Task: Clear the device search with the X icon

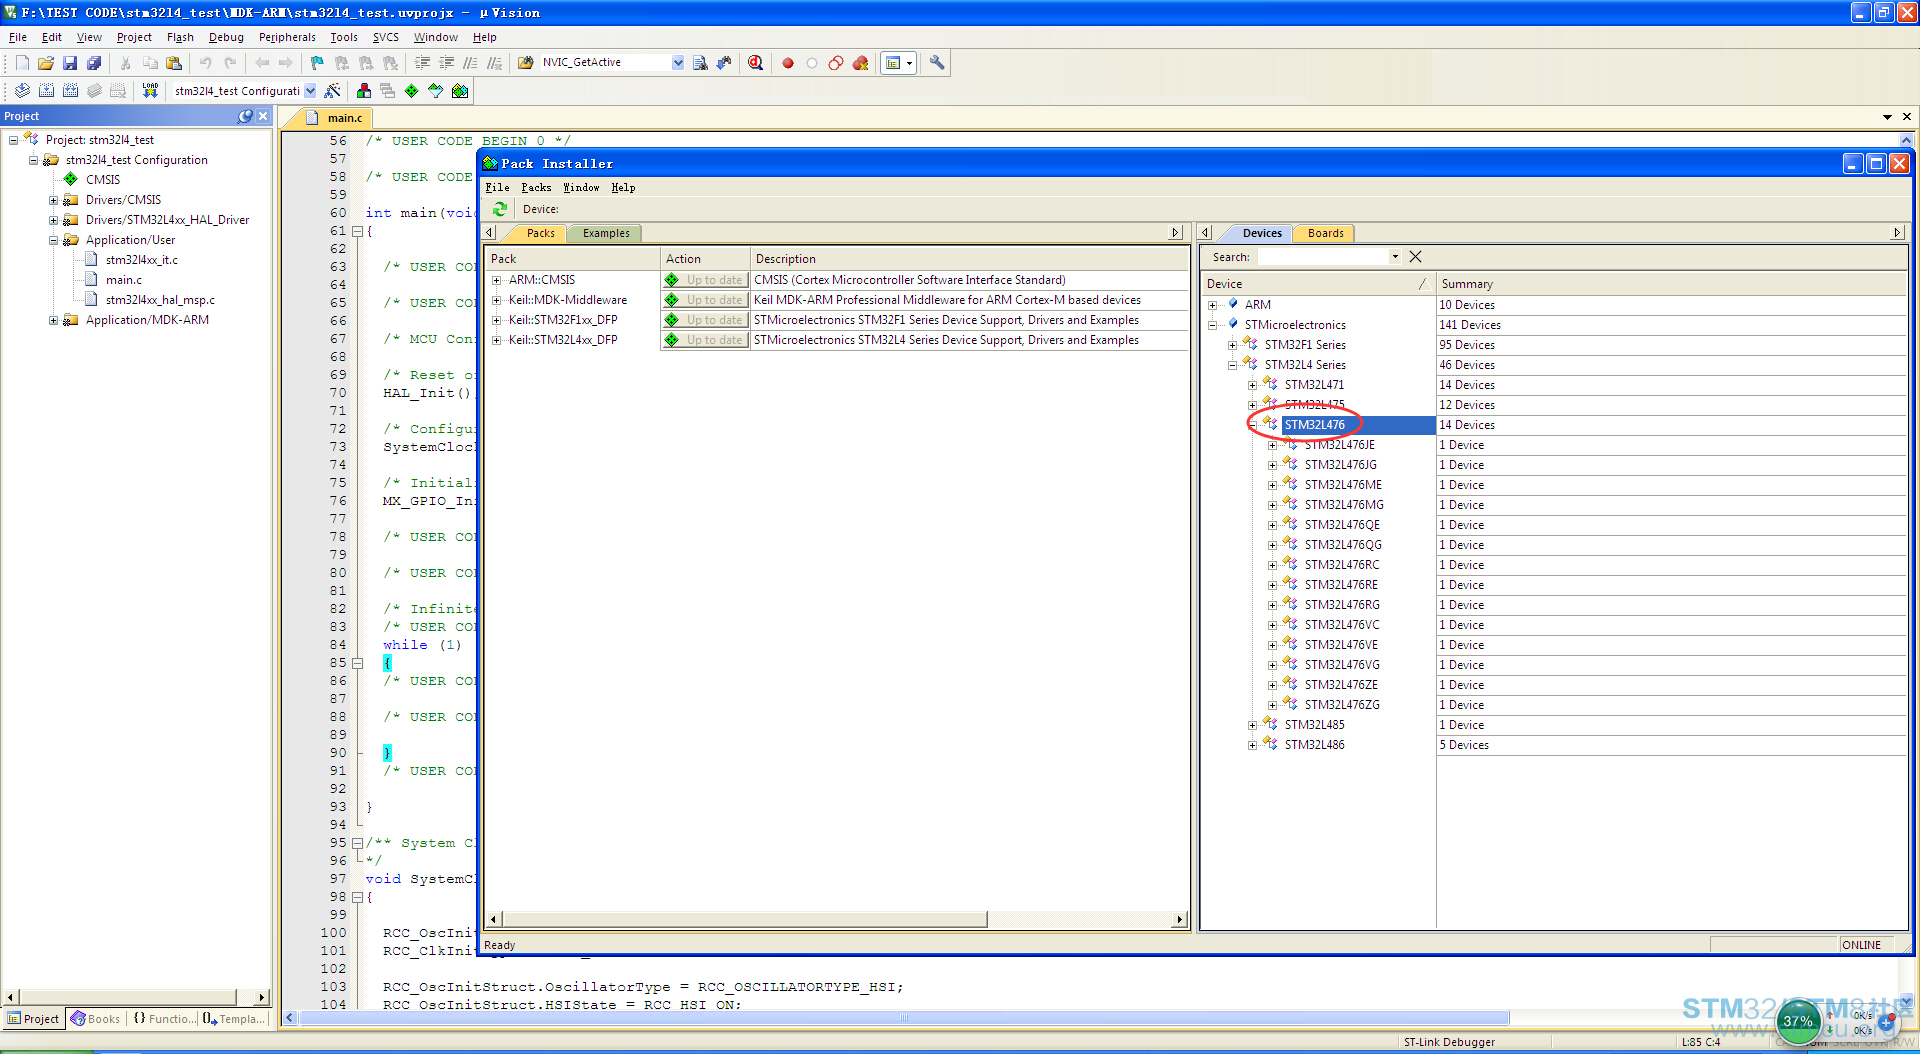Action: pyautogui.click(x=1415, y=257)
